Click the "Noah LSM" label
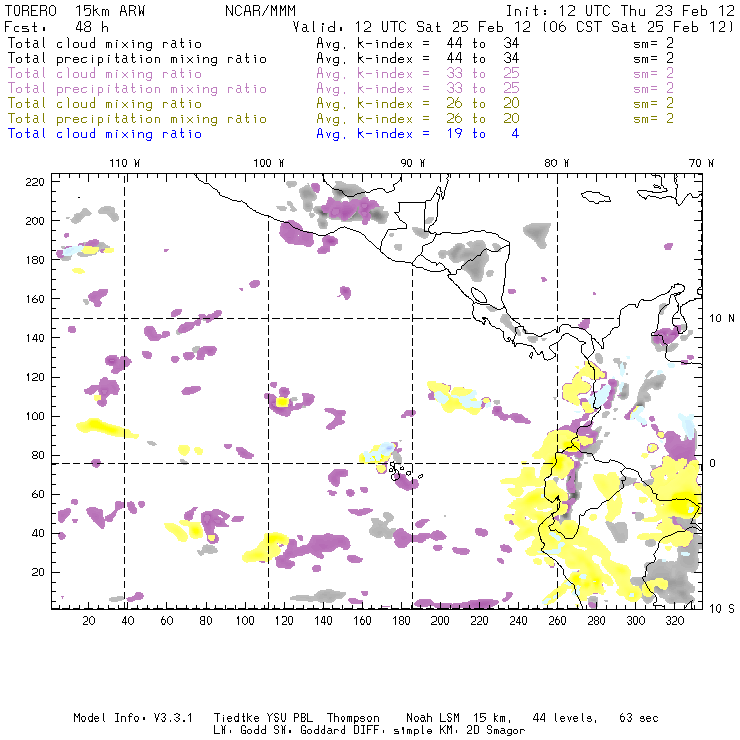 (x=433, y=718)
